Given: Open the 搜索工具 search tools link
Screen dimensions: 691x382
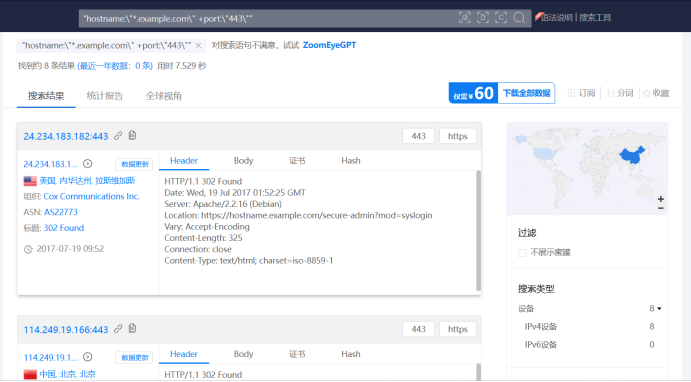Looking at the screenshot, I should (x=595, y=18).
